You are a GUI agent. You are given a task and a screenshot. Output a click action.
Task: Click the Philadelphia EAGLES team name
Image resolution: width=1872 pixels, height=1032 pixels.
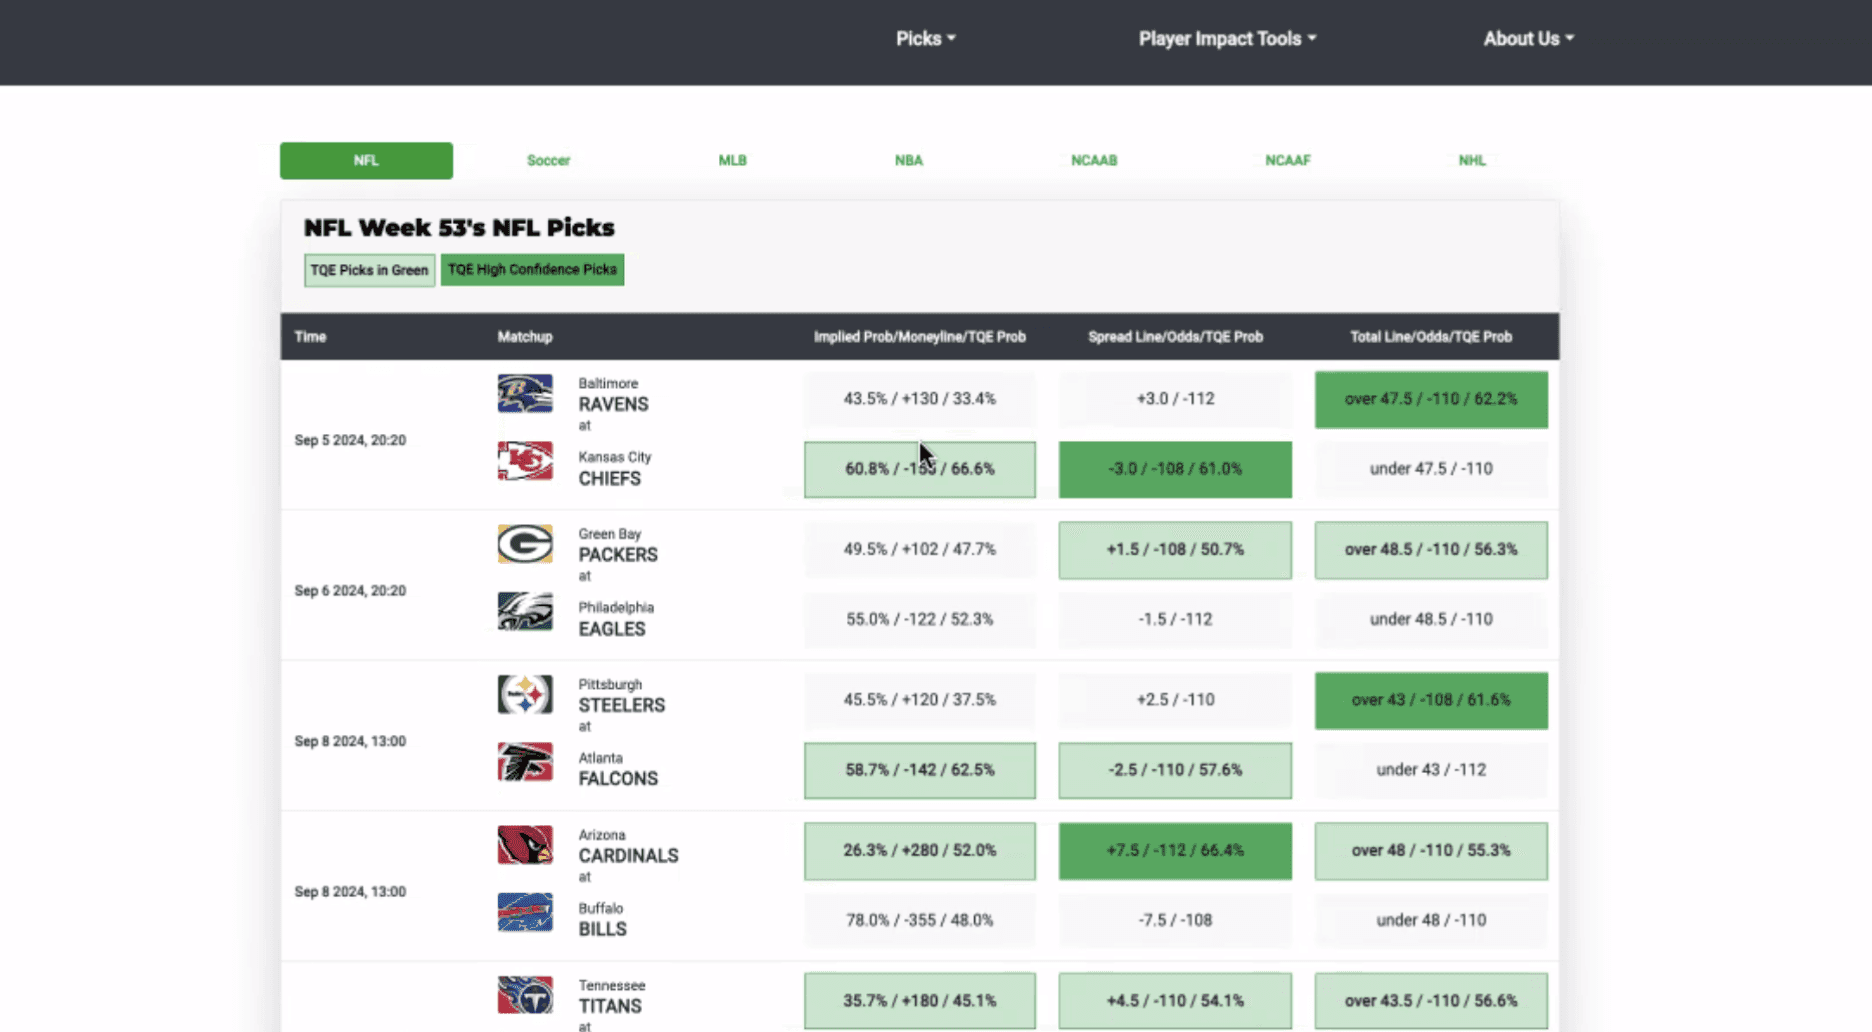pos(616,619)
